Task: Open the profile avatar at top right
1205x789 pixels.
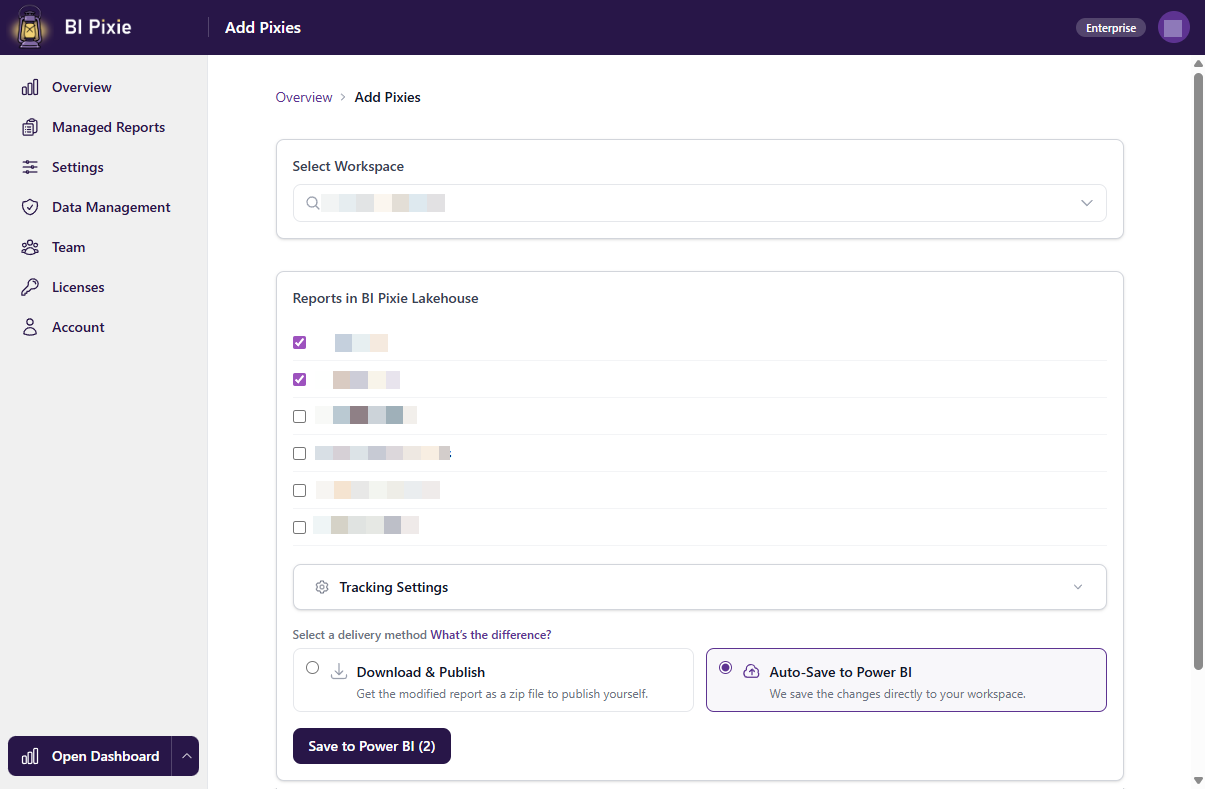Action: [x=1173, y=27]
